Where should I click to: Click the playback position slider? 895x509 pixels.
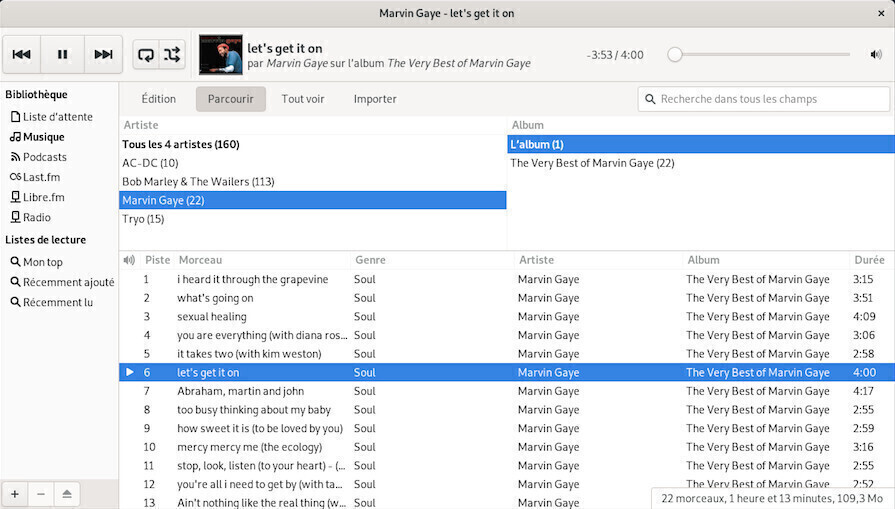point(760,55)
